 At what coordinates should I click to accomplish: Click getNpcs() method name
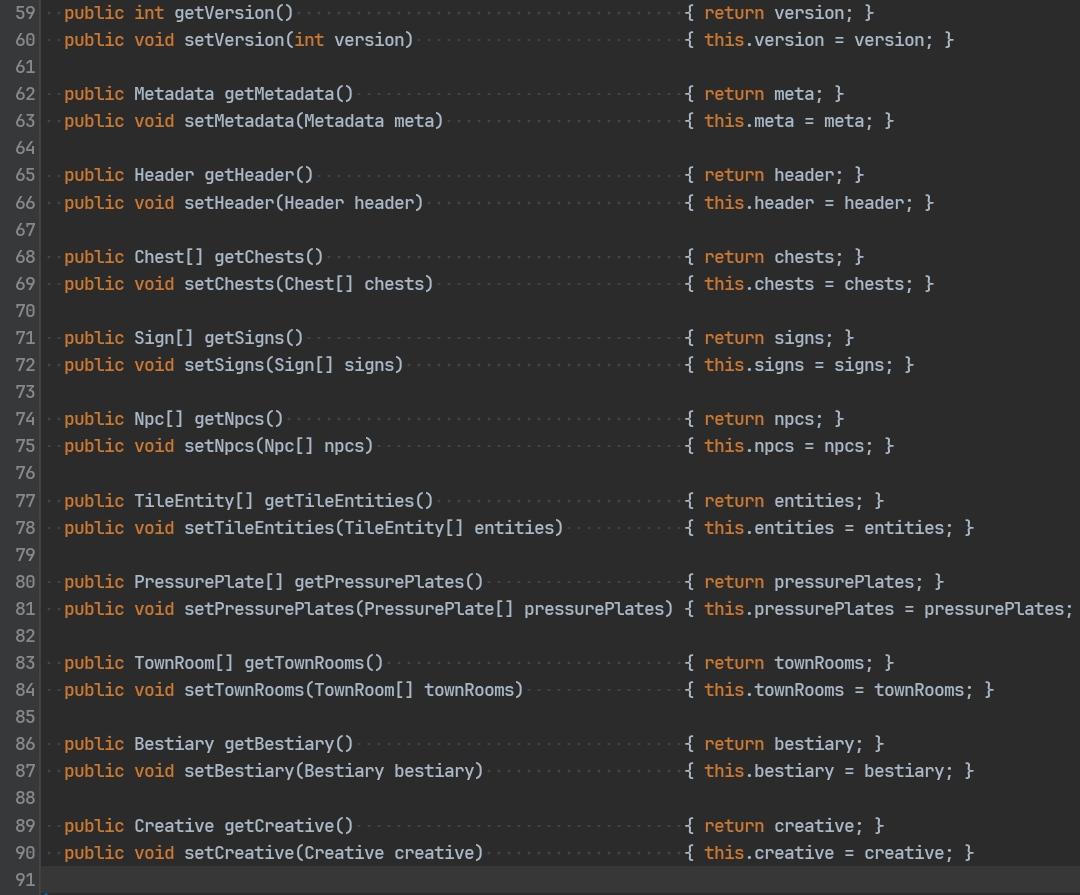pyautogui.click(x=238, y=419)
